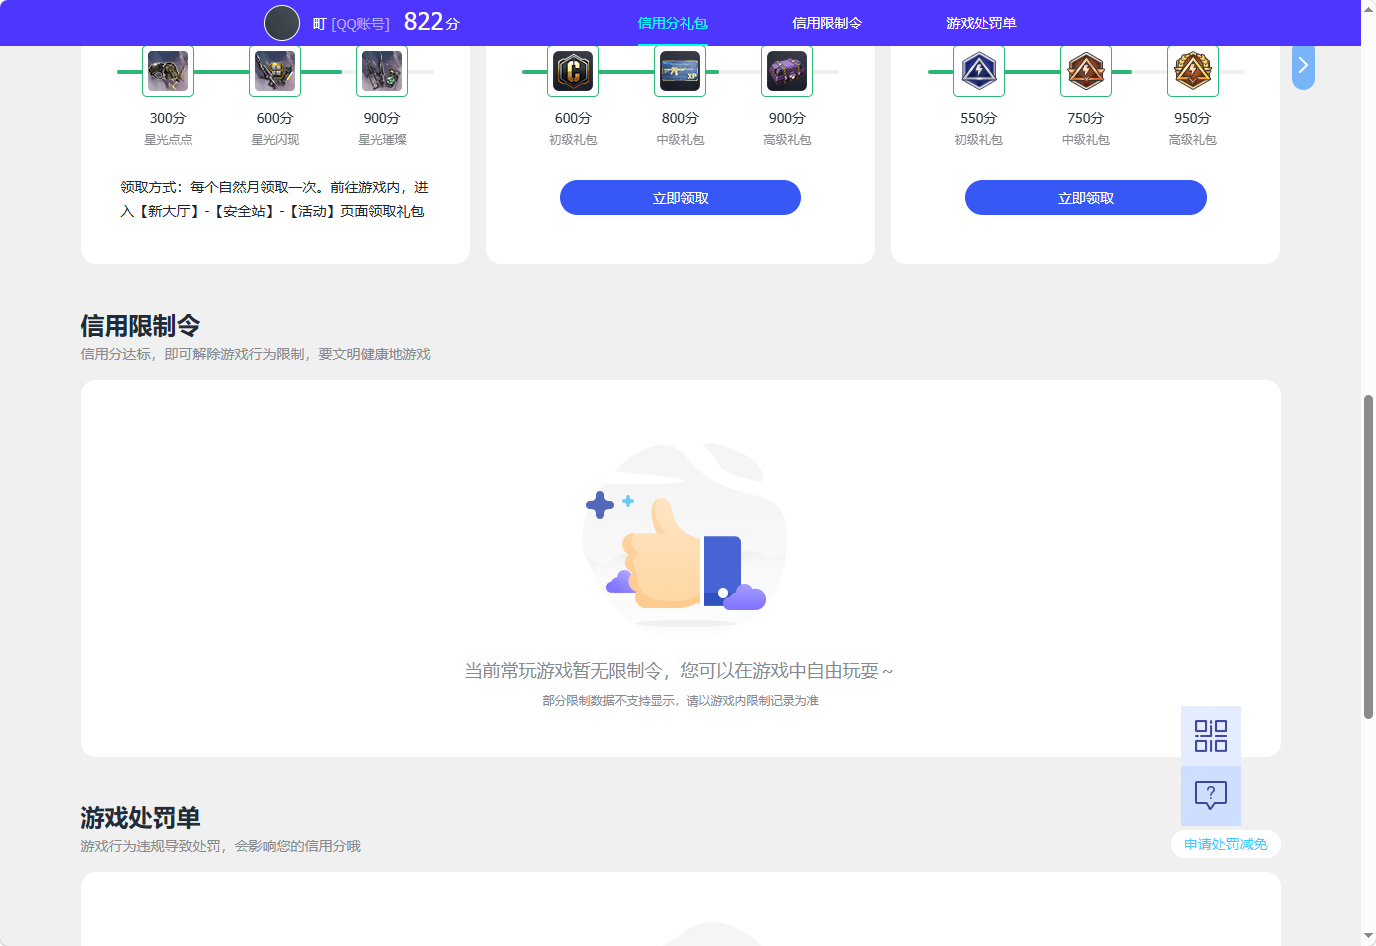Select the 800分 中级礼包 gift icon
This screenshot has height=946, width=1376.
pyautogui.click(x=680, y=71)
